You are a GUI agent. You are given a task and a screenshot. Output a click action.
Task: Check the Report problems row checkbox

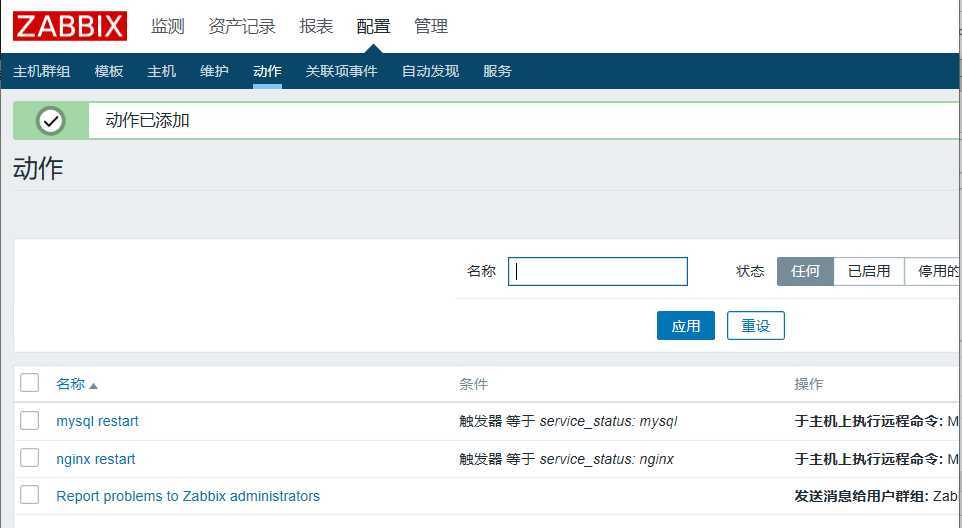click(x=29, y=495)
